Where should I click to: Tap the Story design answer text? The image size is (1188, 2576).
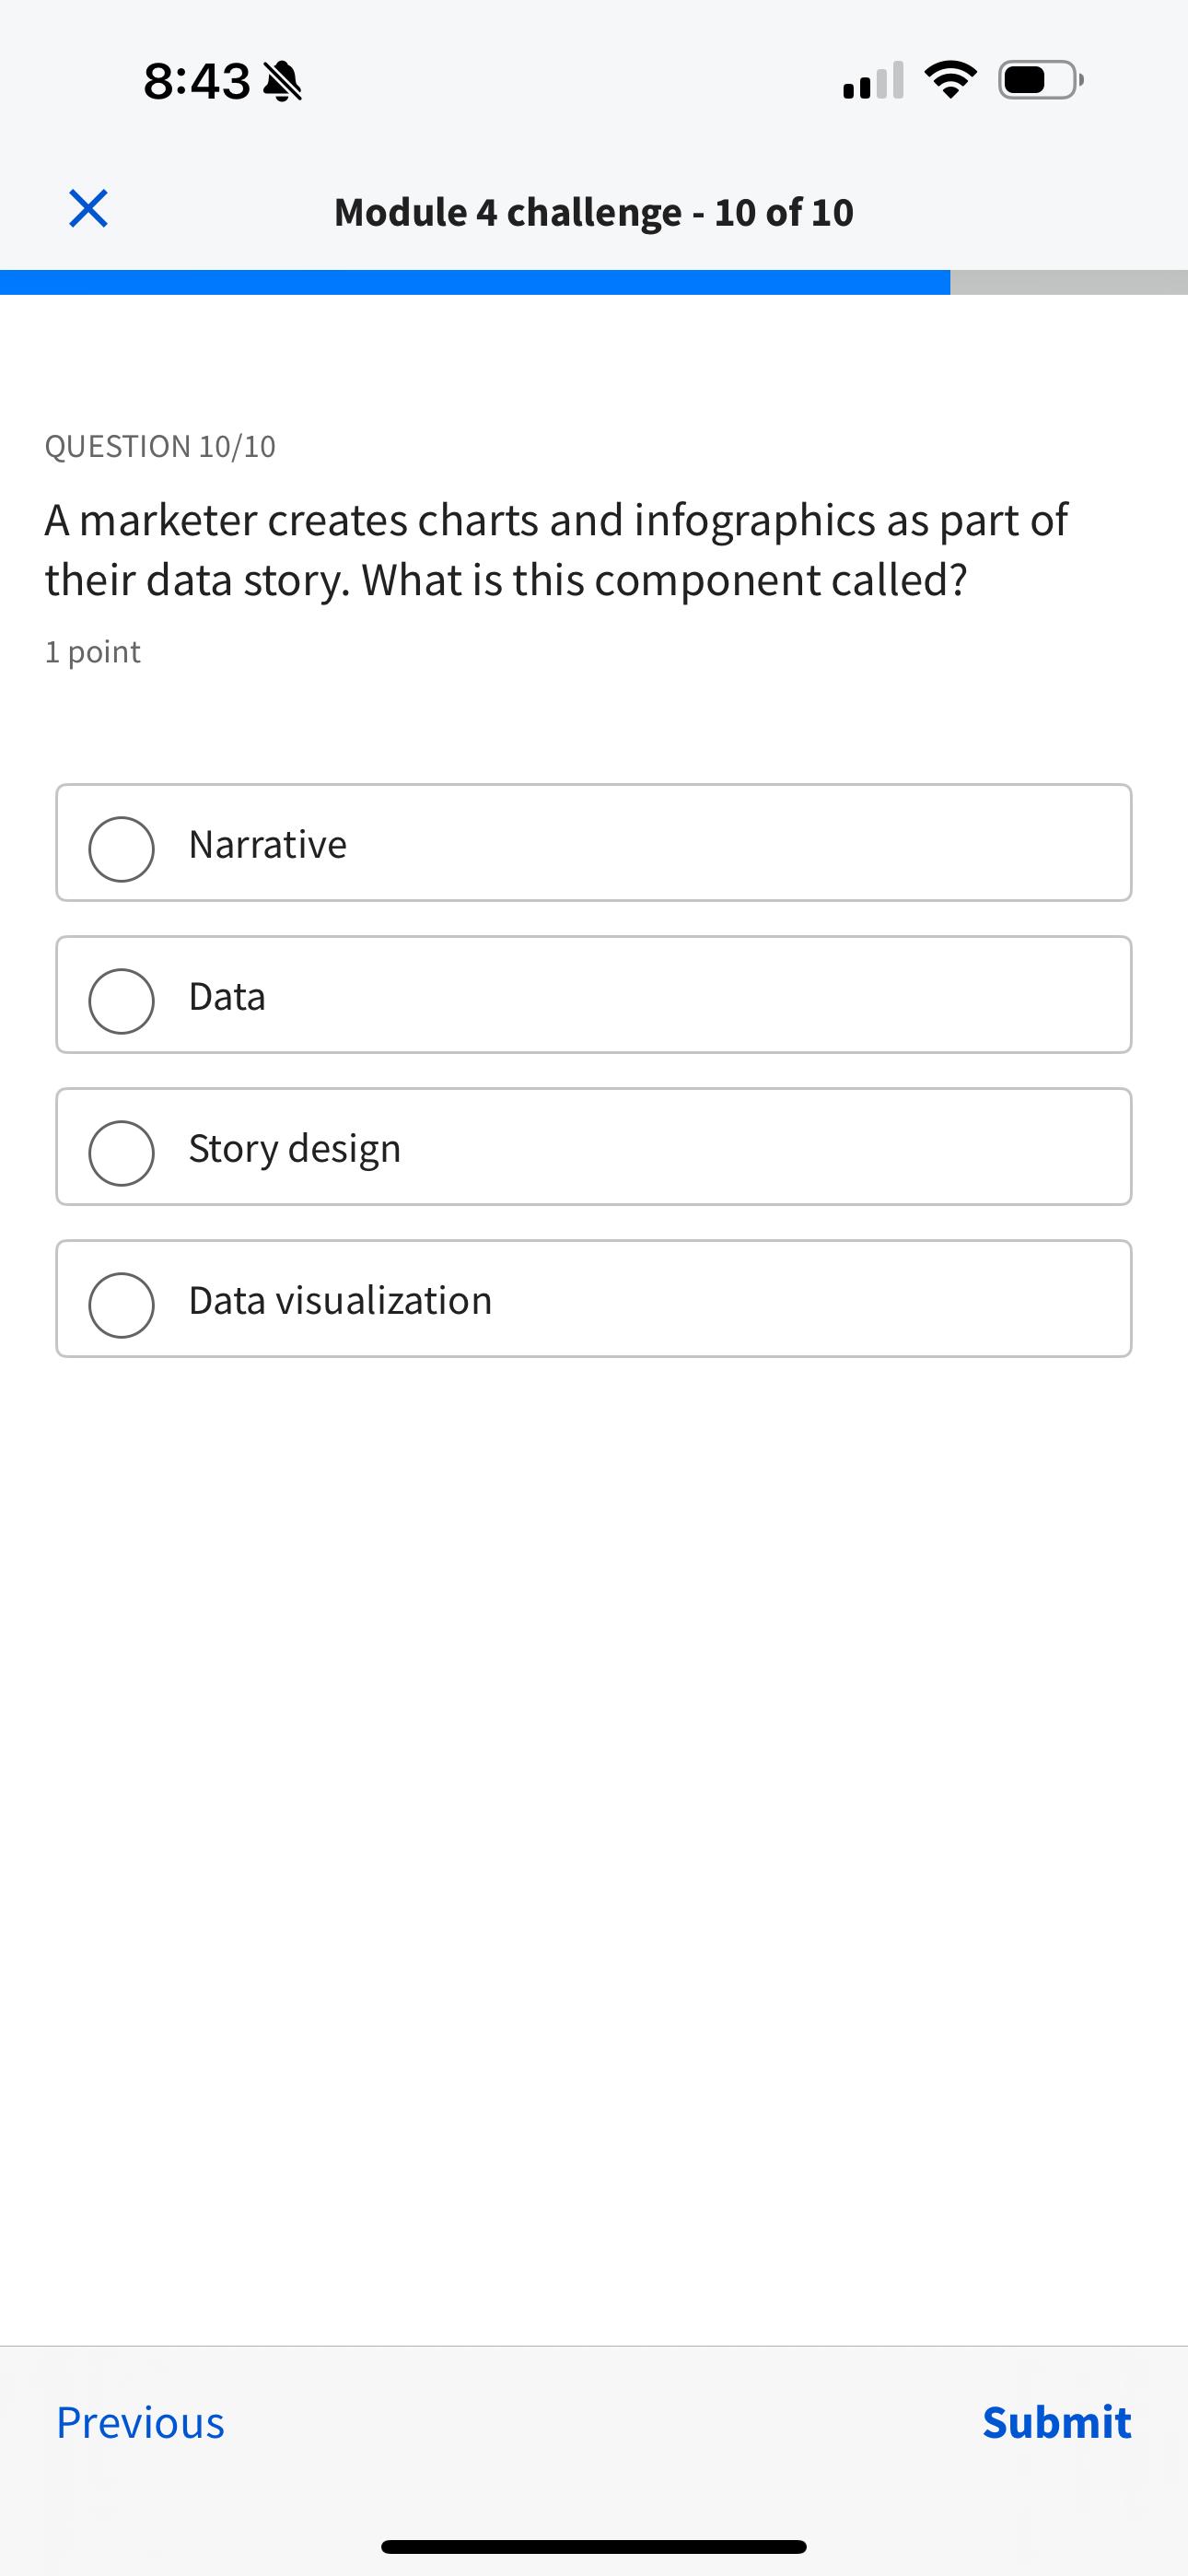point(295,1149)
